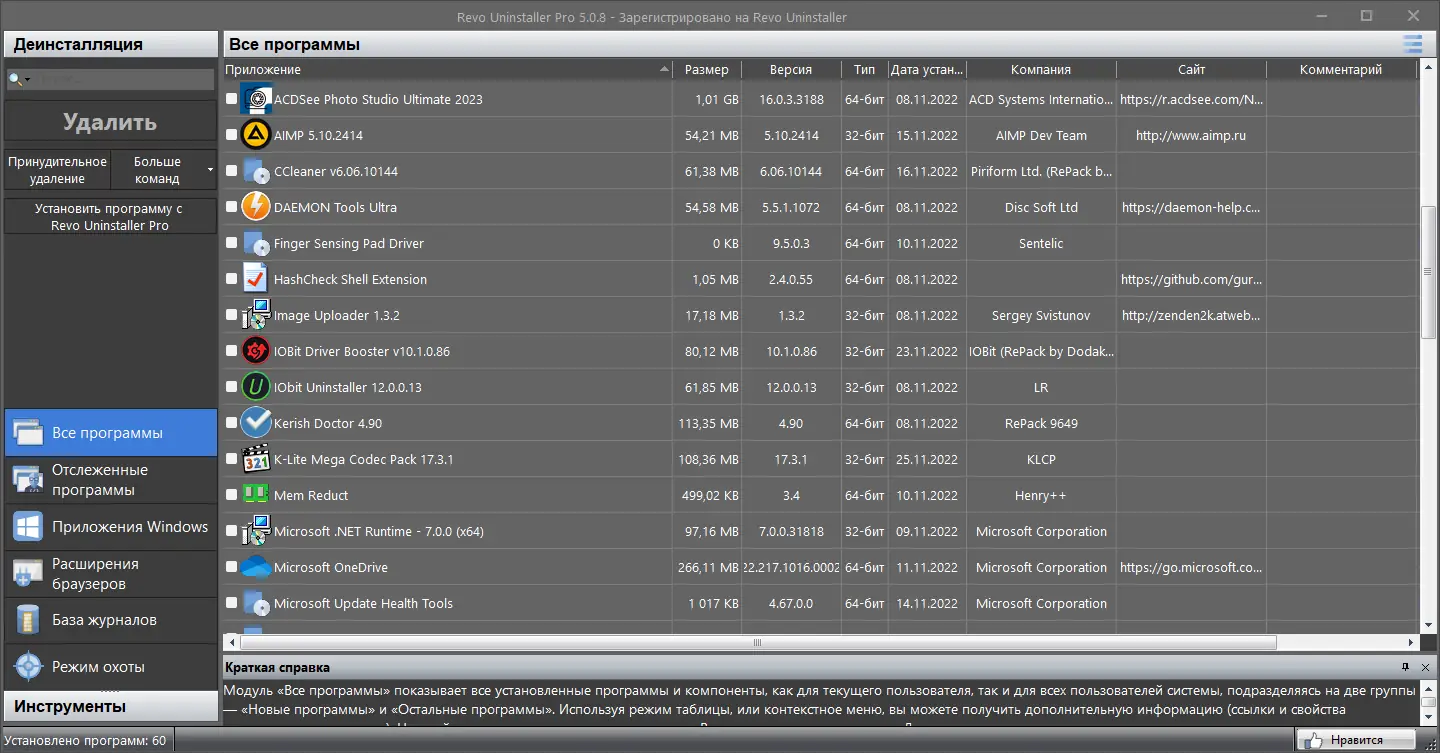
Task: Click the Дата устан... column header
Action: [x=928, y=70]
